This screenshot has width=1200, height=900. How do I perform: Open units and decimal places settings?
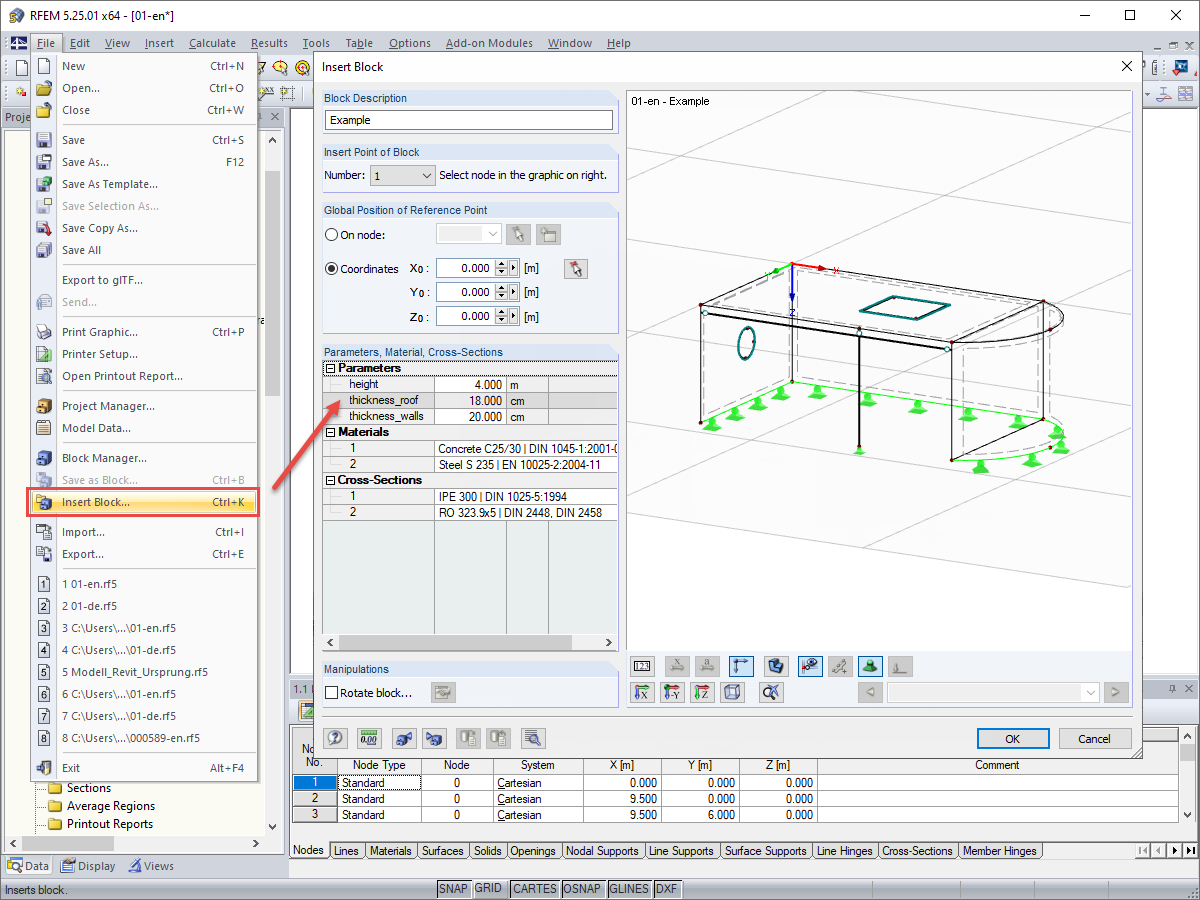(368, 738)
